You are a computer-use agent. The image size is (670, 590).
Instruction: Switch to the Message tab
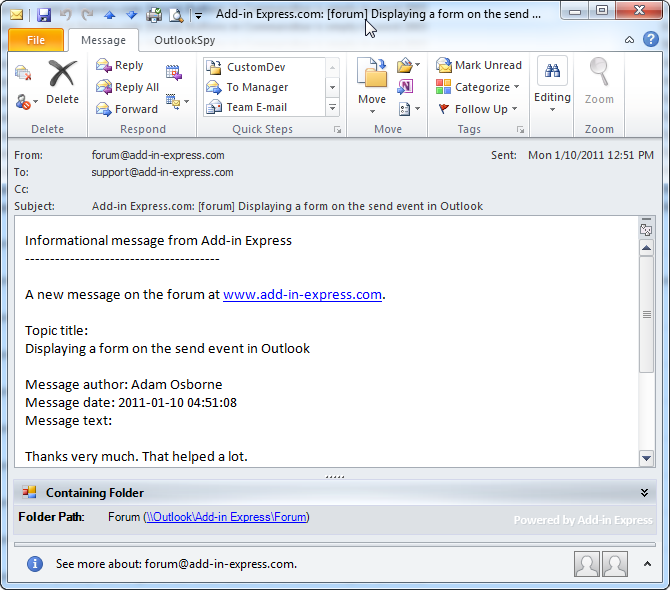tap(103, 40)
